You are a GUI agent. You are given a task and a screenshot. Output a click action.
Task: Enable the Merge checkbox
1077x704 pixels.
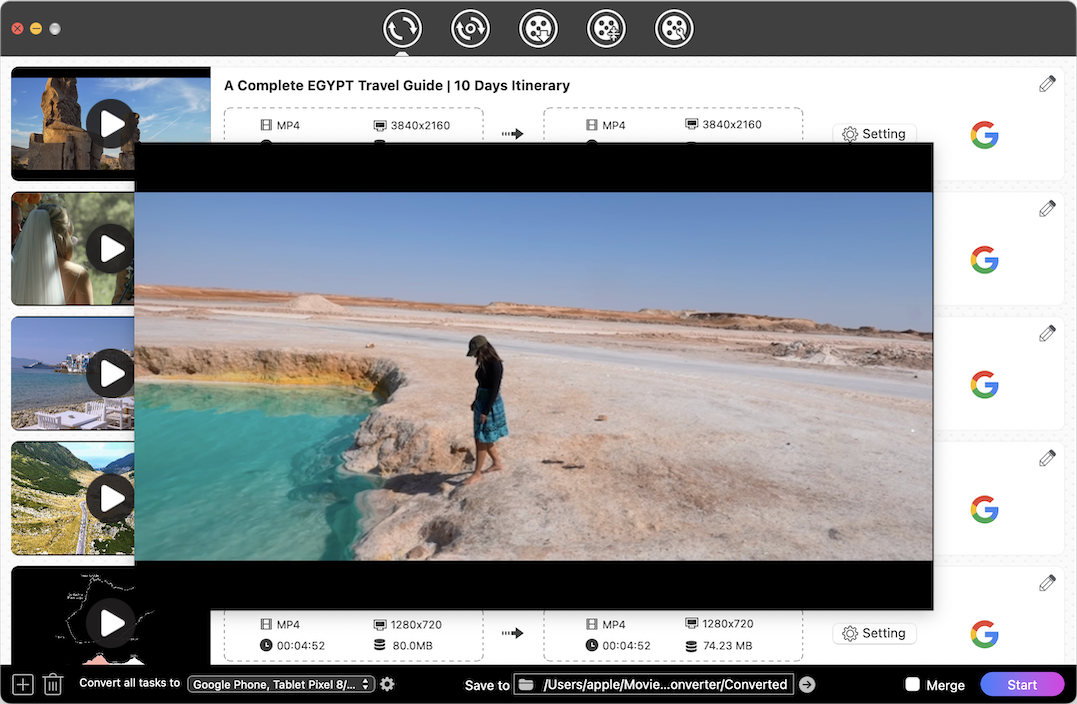(912, 685)
